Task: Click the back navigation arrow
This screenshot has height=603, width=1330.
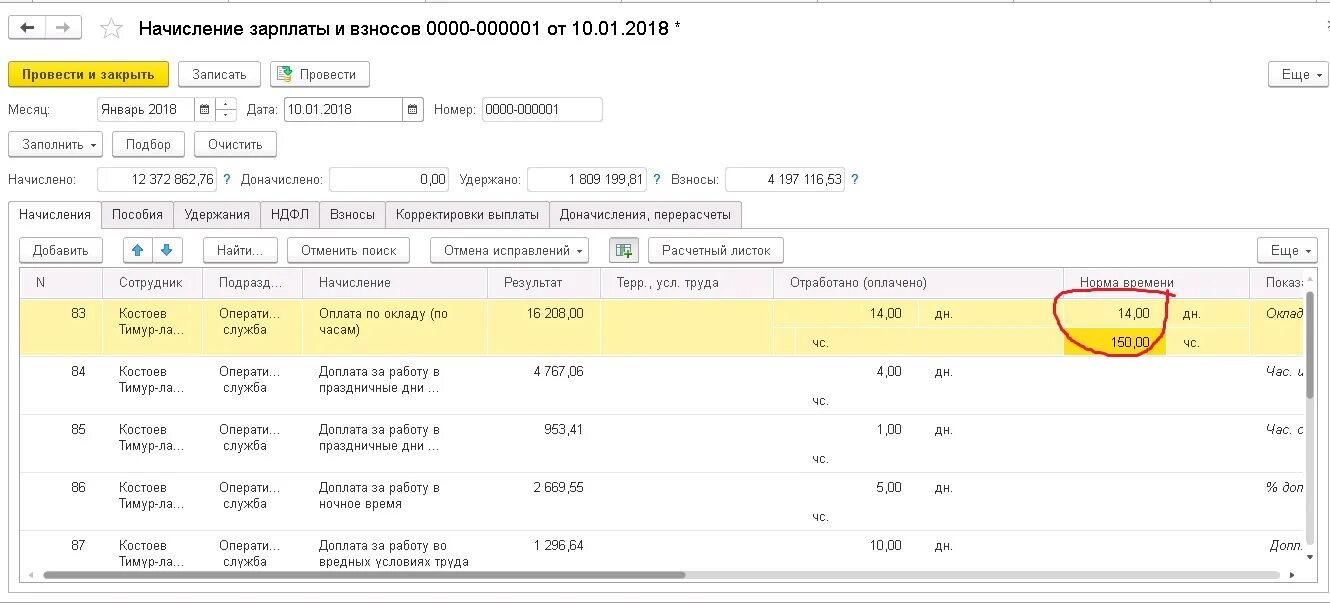Action: pyautogui.click(x=27, y=28)
